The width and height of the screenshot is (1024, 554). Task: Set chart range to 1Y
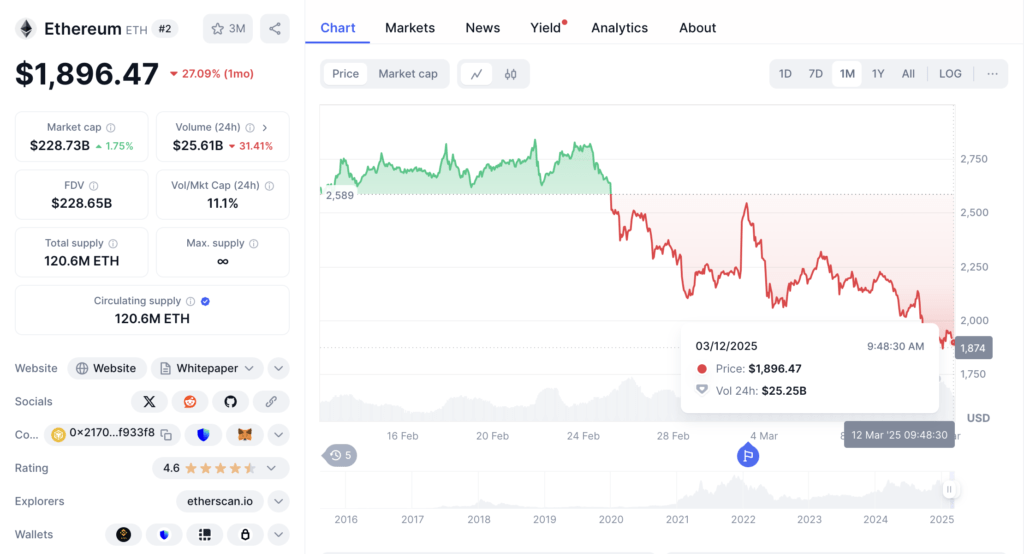pyautogui.click(x=878, y=74)
